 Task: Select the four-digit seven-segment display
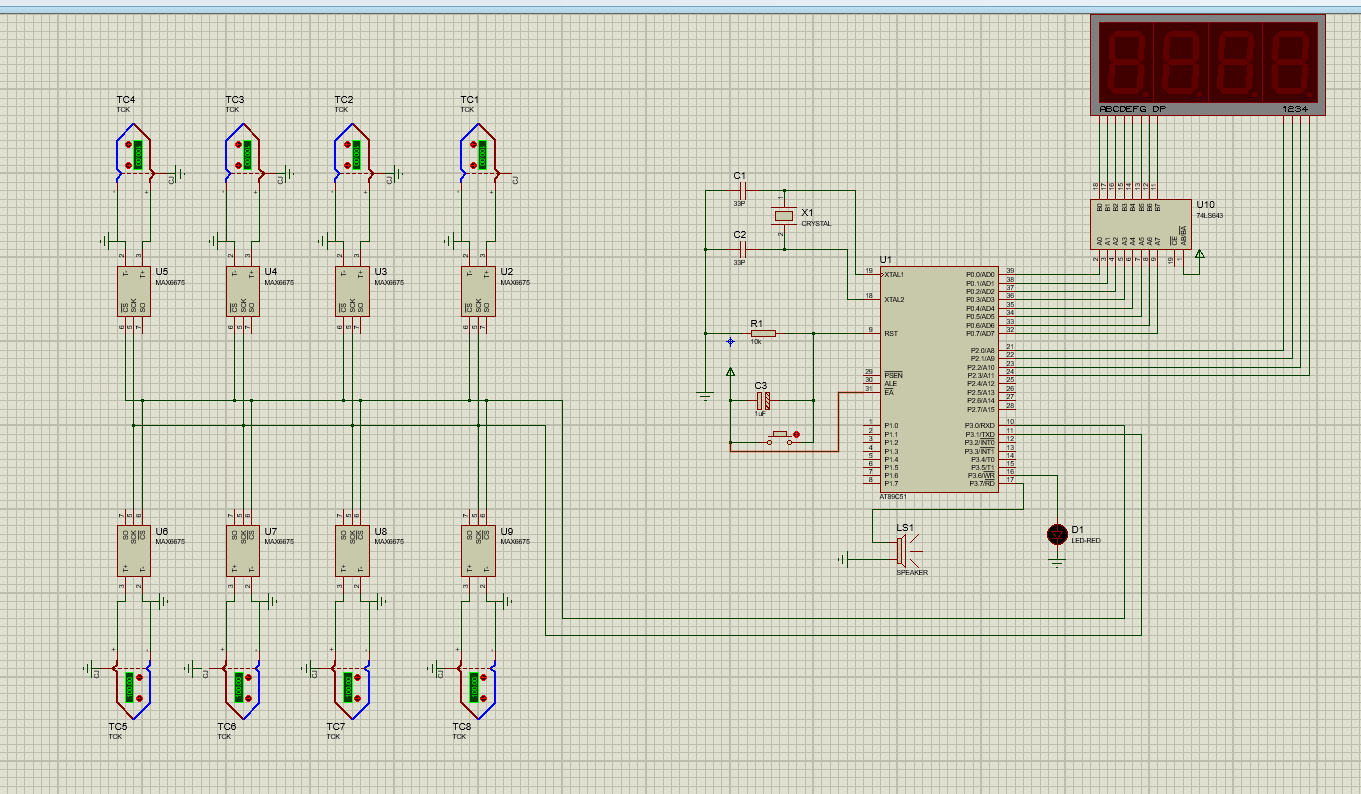[1207, 65]
